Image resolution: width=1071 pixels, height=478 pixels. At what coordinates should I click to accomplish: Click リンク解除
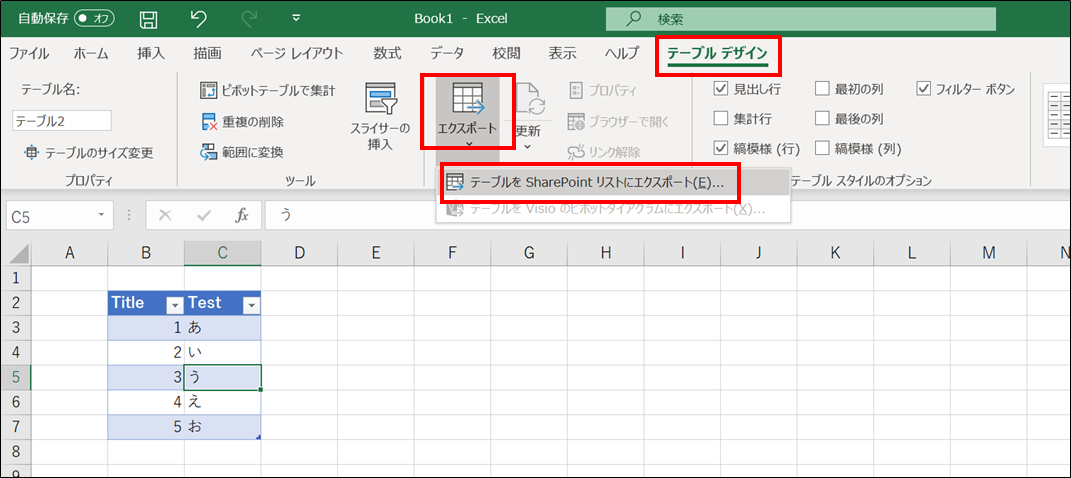(604, 152)
